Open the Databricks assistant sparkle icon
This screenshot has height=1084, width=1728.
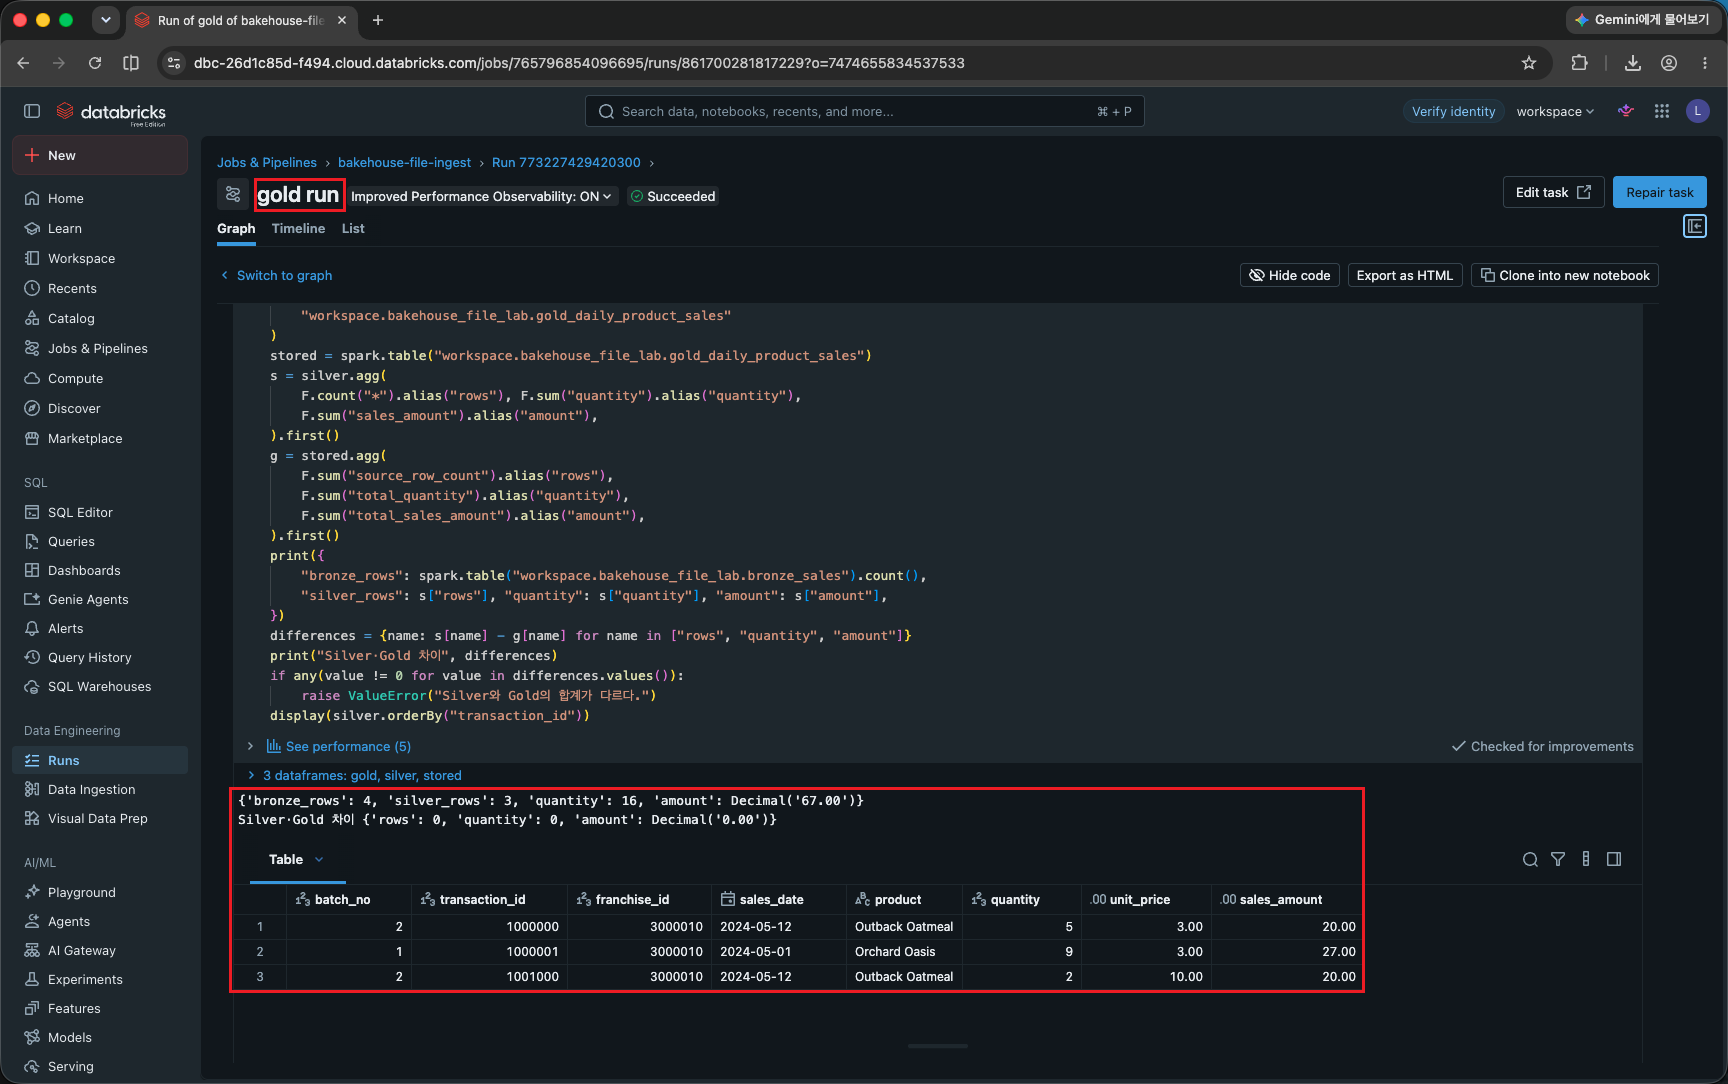(1626, 111)
